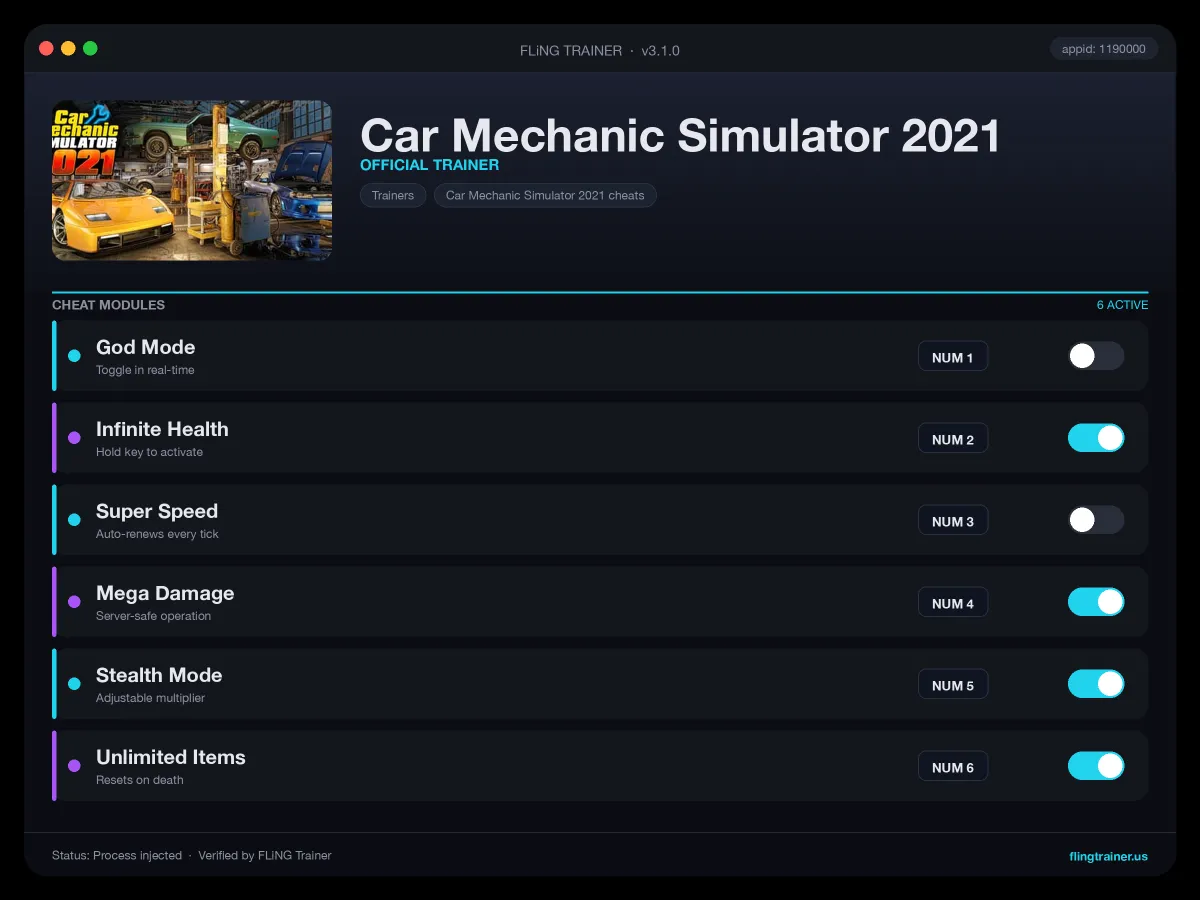Open the Trainers tag
The width and height of the screenshot is (1200, 900).
pyautogui.click(x=393, y=195)
